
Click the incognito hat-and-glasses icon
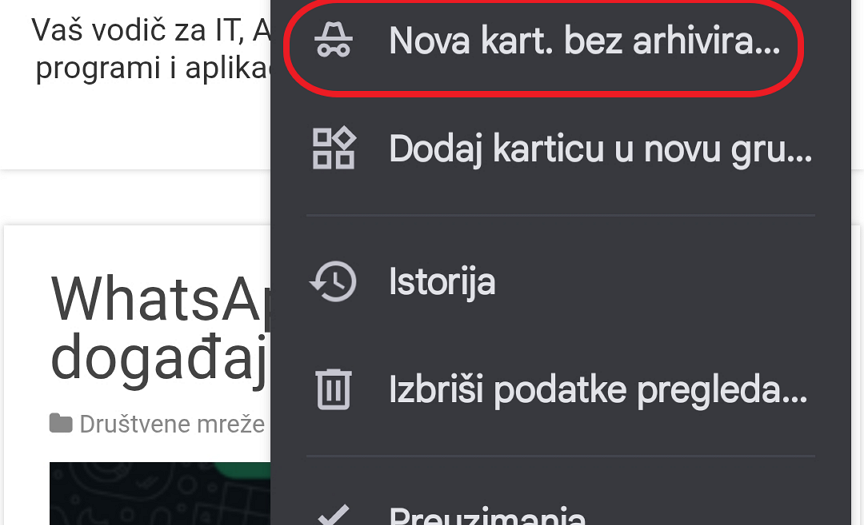[x=333, y=41]
